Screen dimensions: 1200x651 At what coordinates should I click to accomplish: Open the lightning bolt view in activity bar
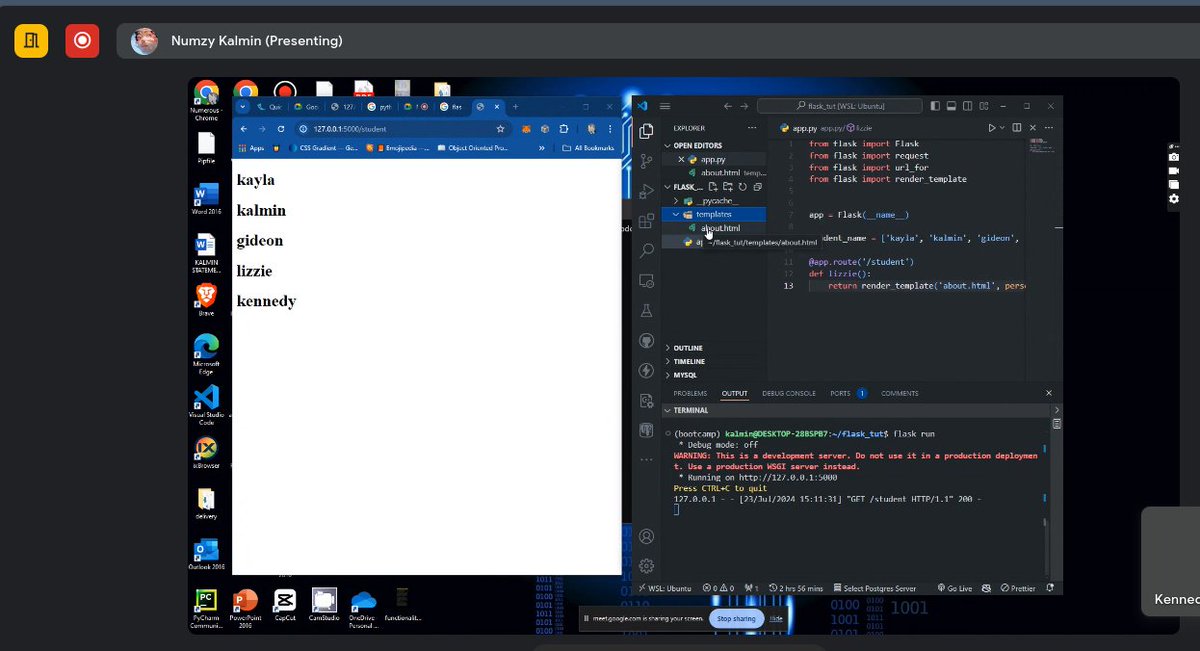(x=646, y=371)
